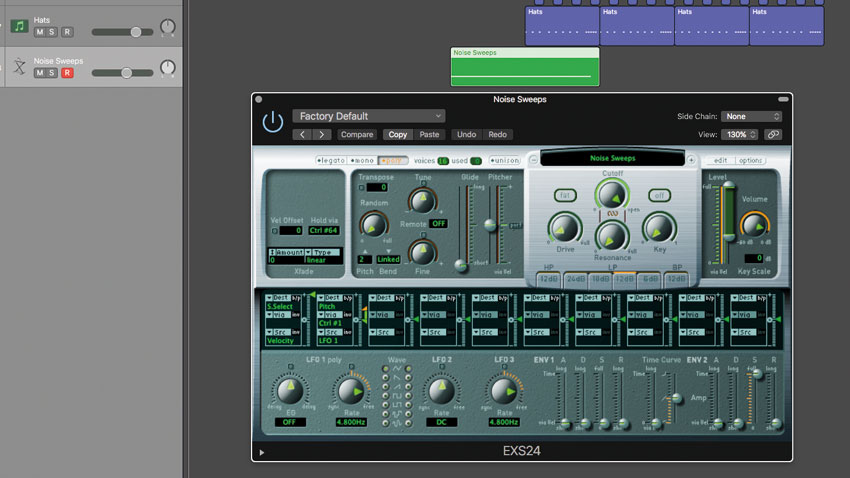The height and width of the screenshot is (478, 850).
Task: Open the Xfade Type dropdown
Action: tap(323, 253)
